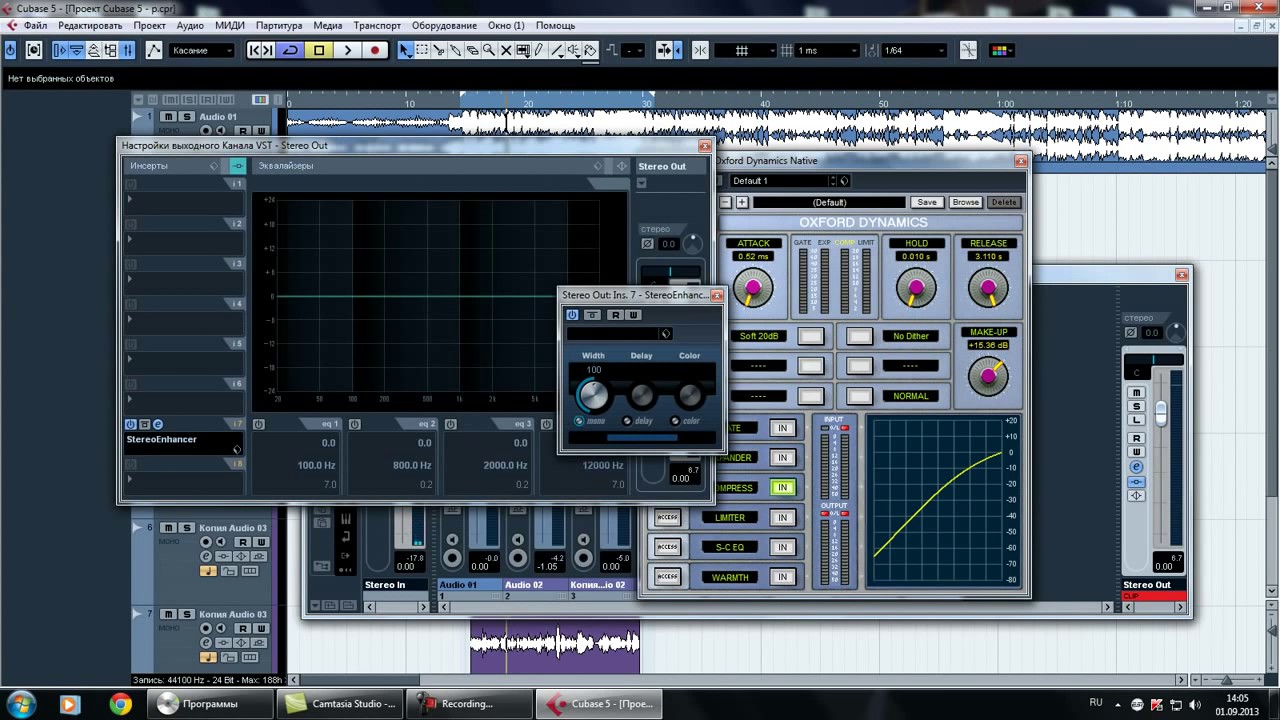Open the StereoEnhancer preset selector
Viewport: 1280px width, 720px height.
[618, 334]
